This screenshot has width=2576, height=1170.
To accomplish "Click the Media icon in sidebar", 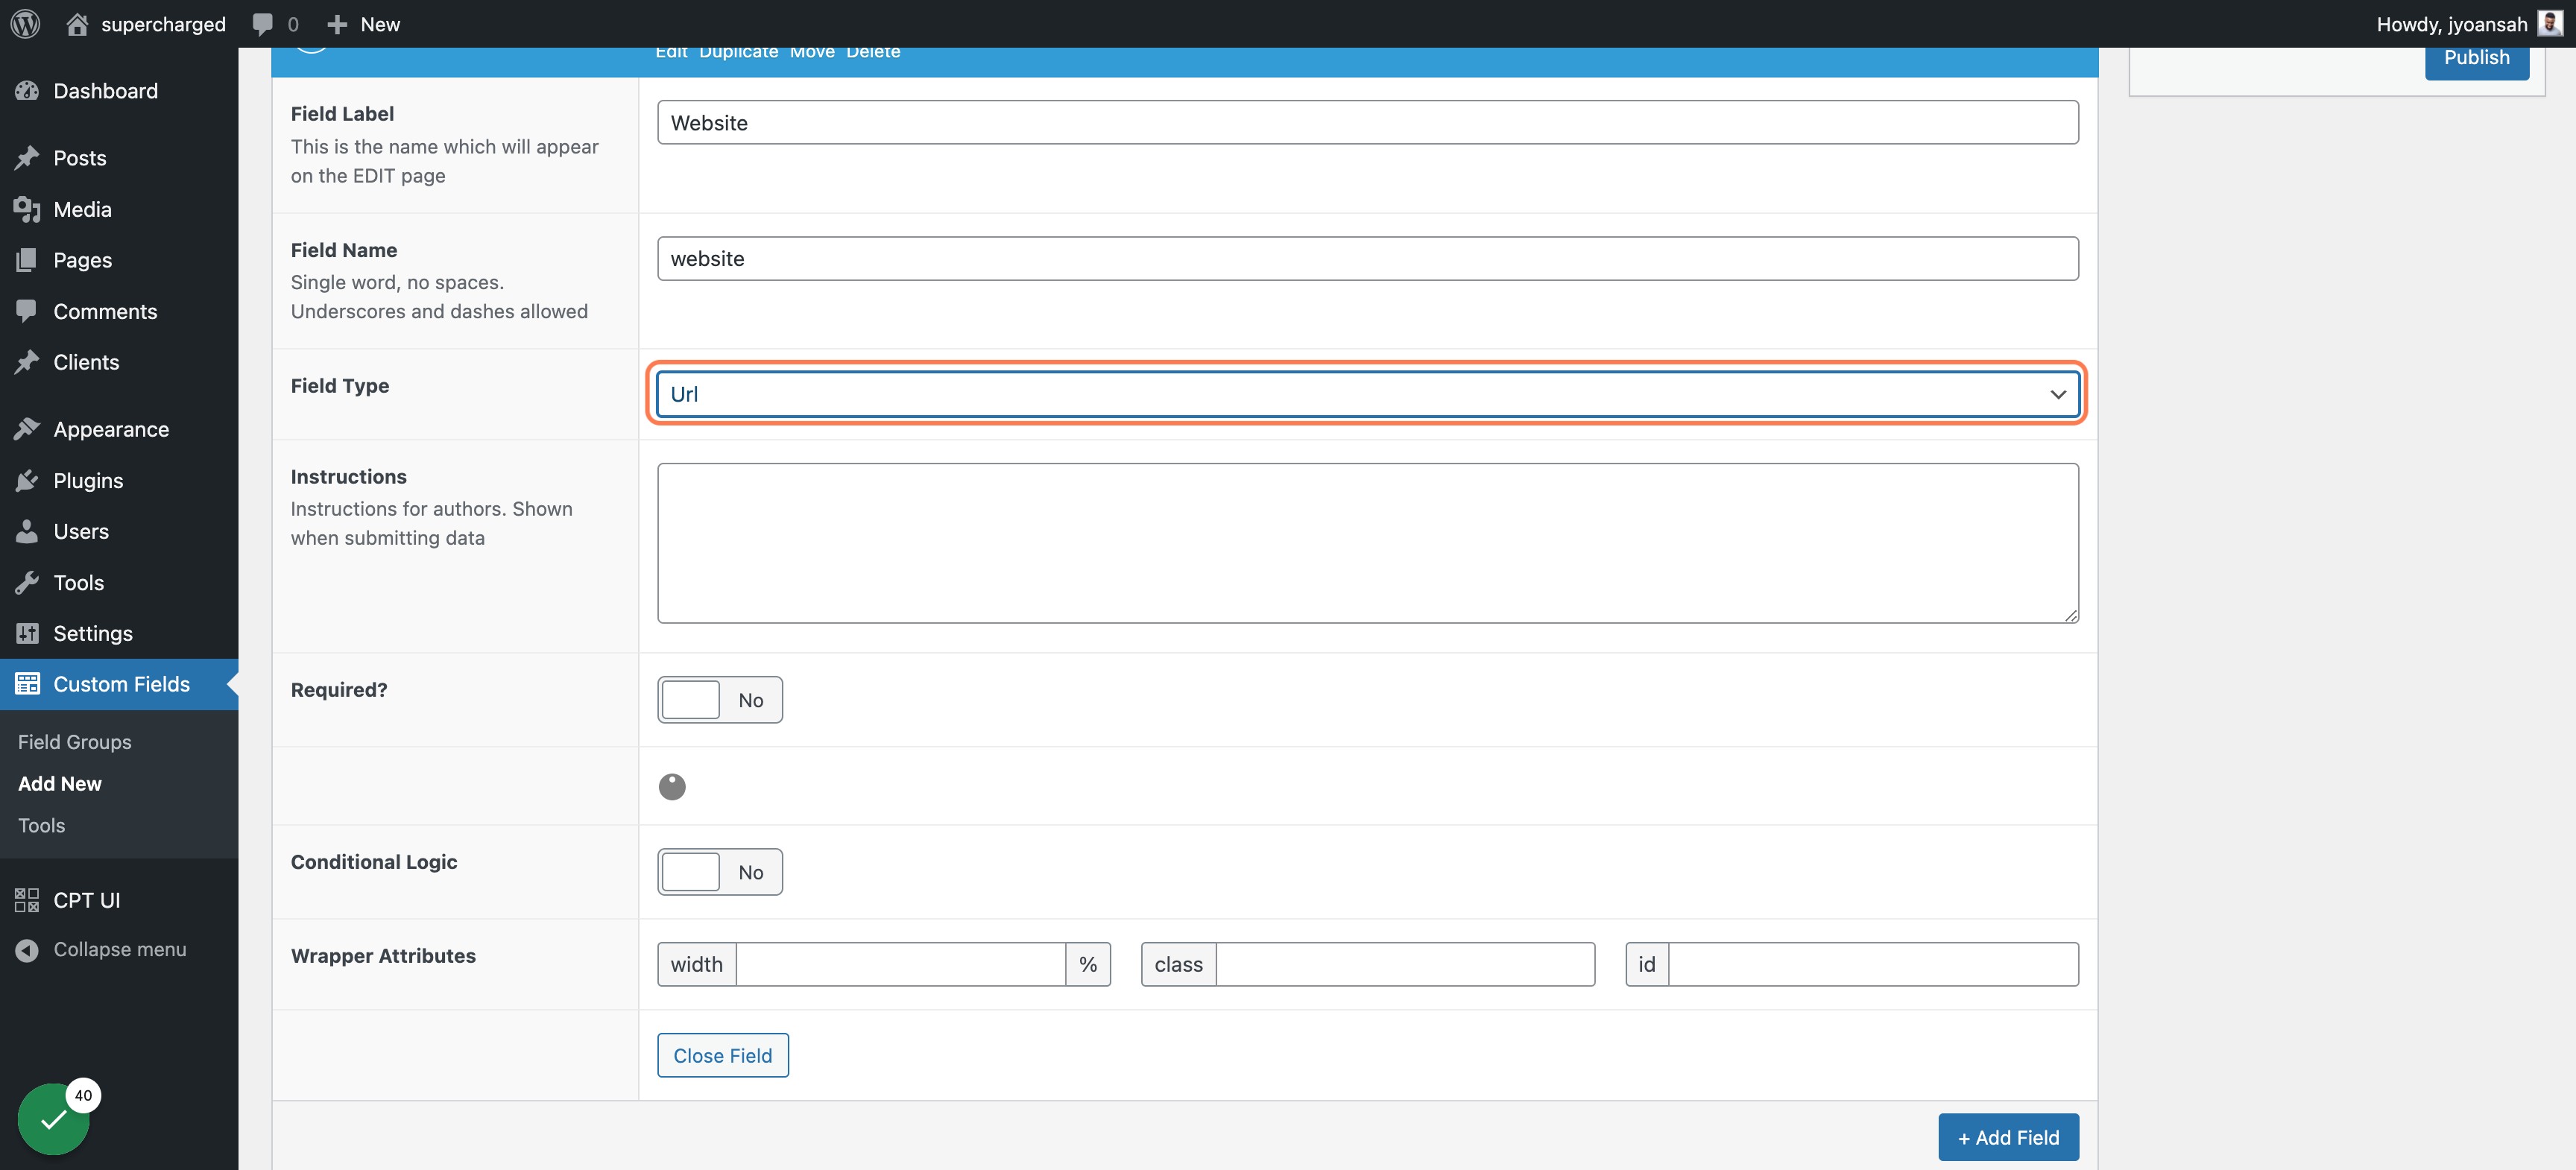I will [x=27, y=209].
